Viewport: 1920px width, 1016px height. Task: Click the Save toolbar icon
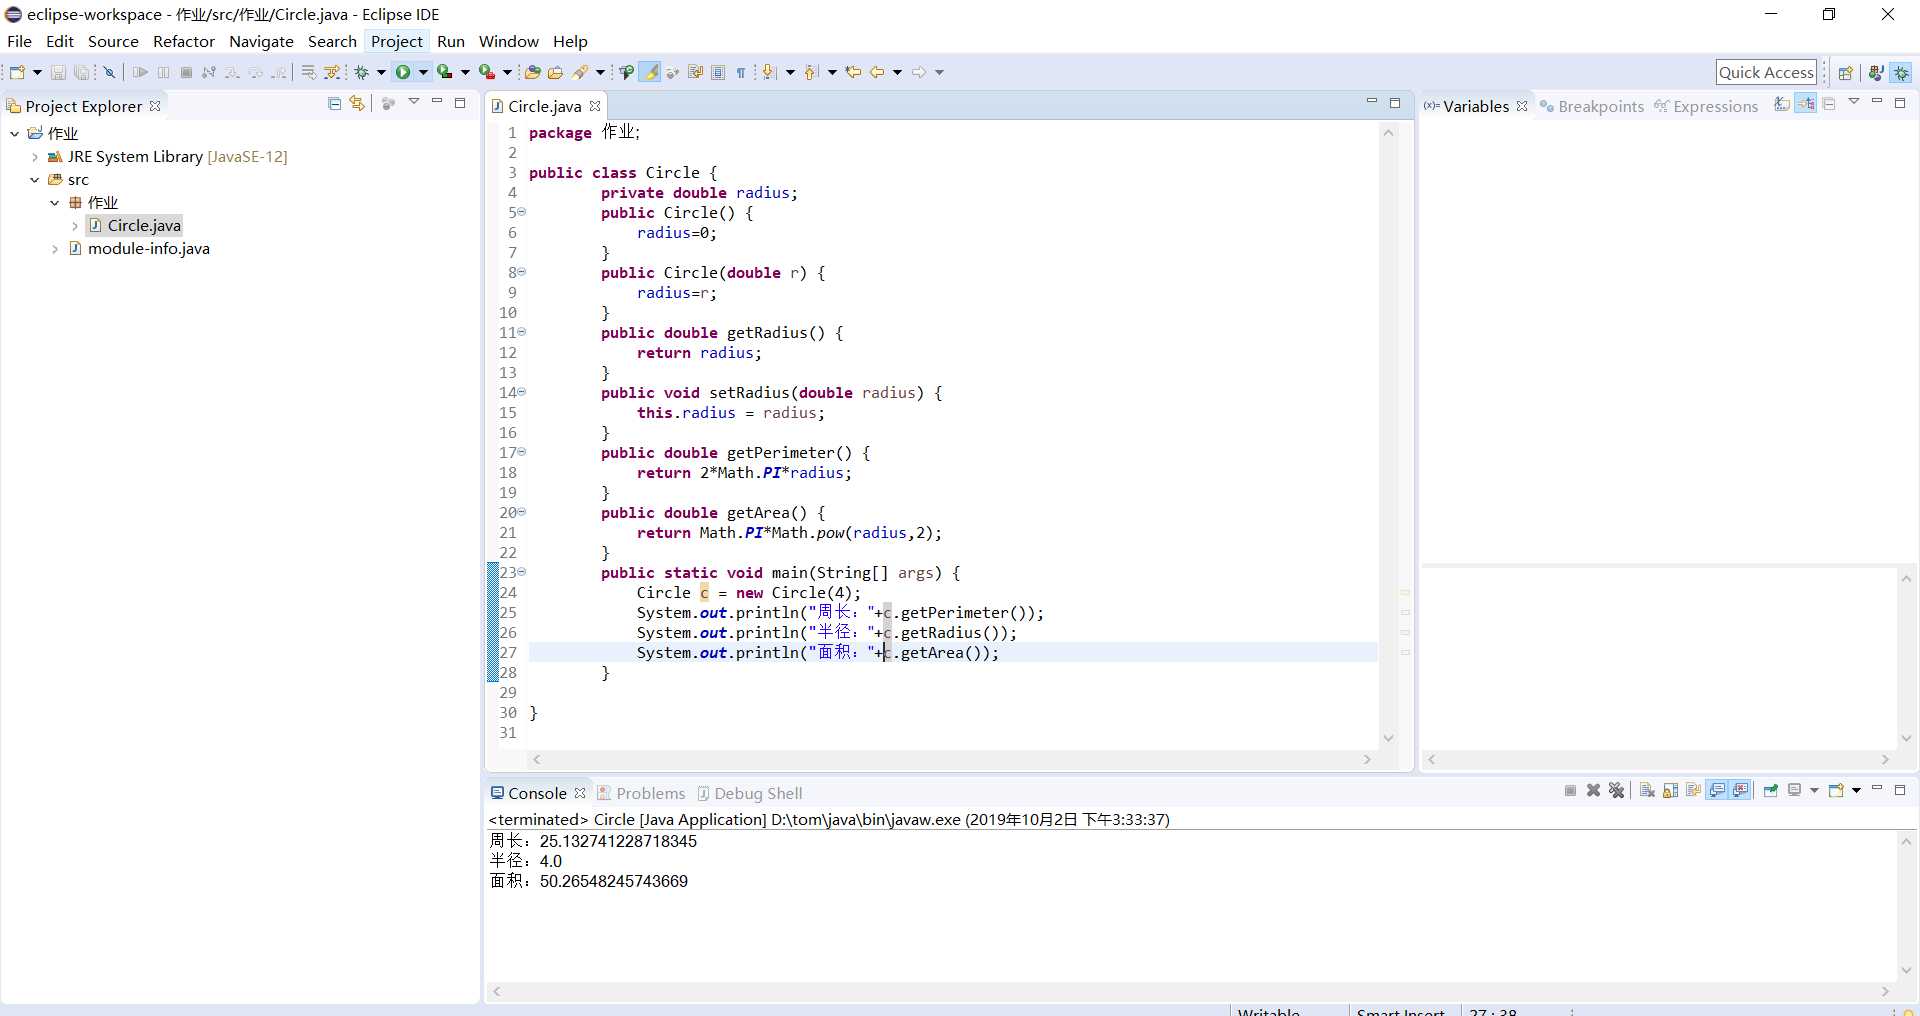tap(58, 72)
